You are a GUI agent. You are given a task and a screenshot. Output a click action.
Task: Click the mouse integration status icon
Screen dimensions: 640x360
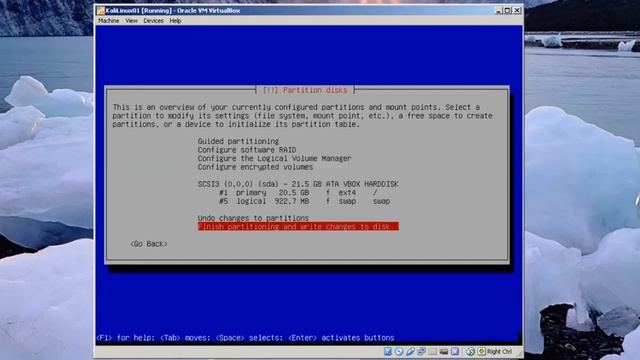(470, 351)
